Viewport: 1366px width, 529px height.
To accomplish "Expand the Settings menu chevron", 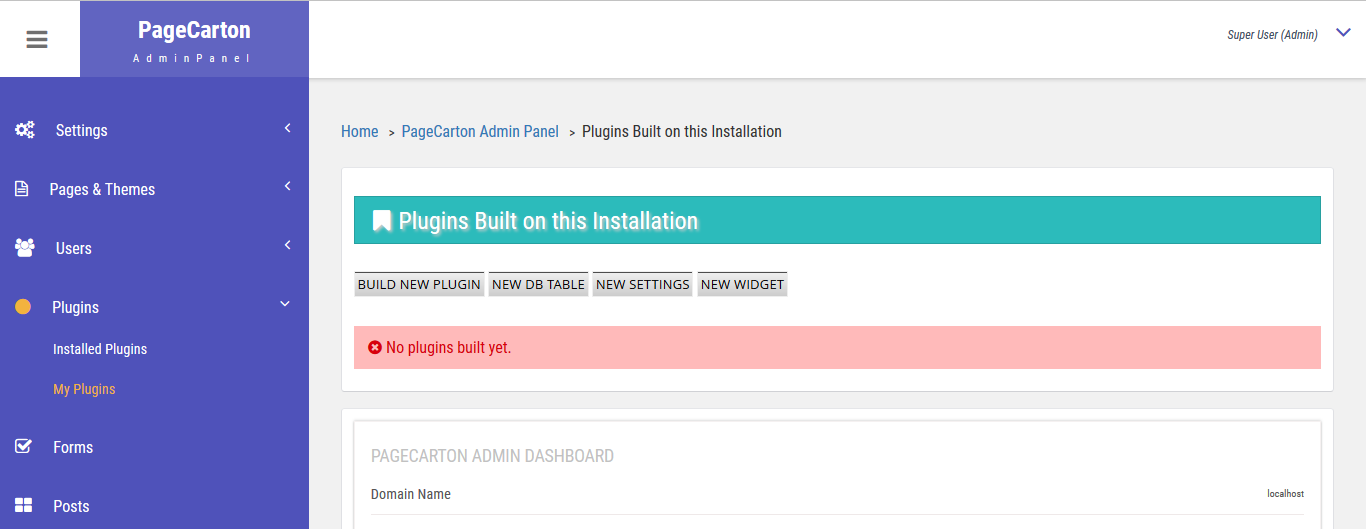I will [x=287, y=128].
